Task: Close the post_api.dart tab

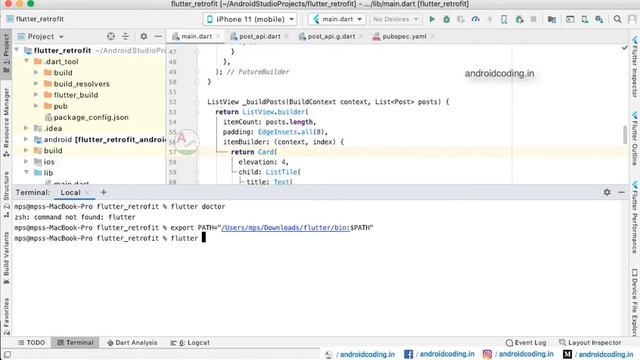Action: tap(287, 36)
